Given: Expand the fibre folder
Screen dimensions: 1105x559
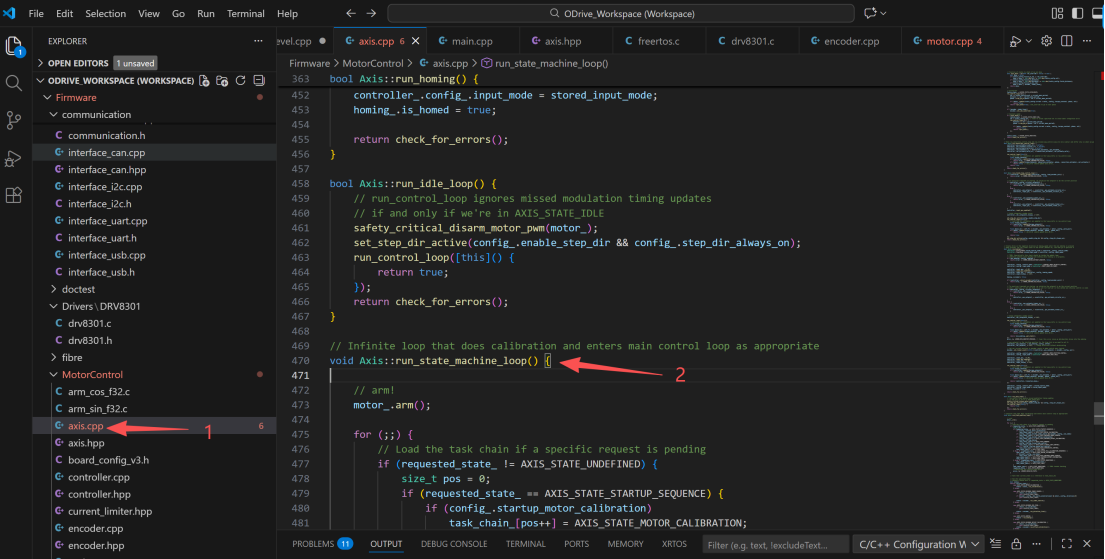Looking at the screenshot, I should (54, 357).
